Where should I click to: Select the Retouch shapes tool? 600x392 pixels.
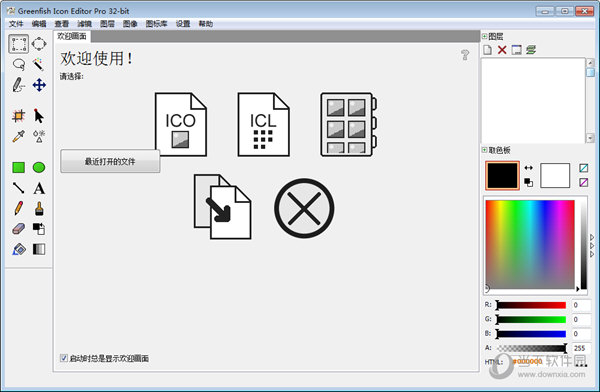(x=39, y=136)
